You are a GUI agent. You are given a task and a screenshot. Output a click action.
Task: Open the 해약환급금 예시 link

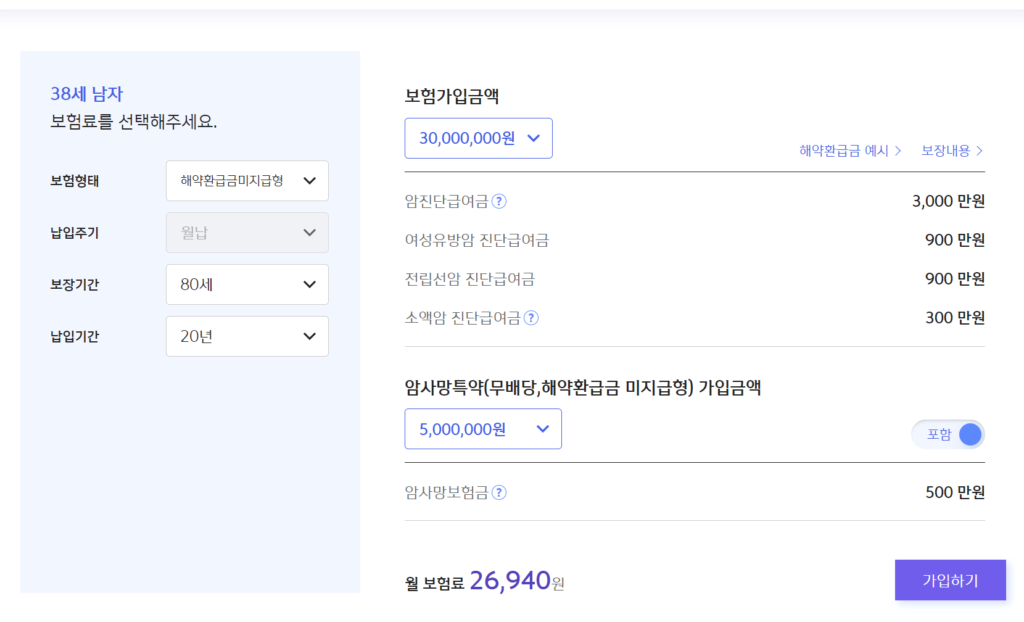(x=850, y=151)
